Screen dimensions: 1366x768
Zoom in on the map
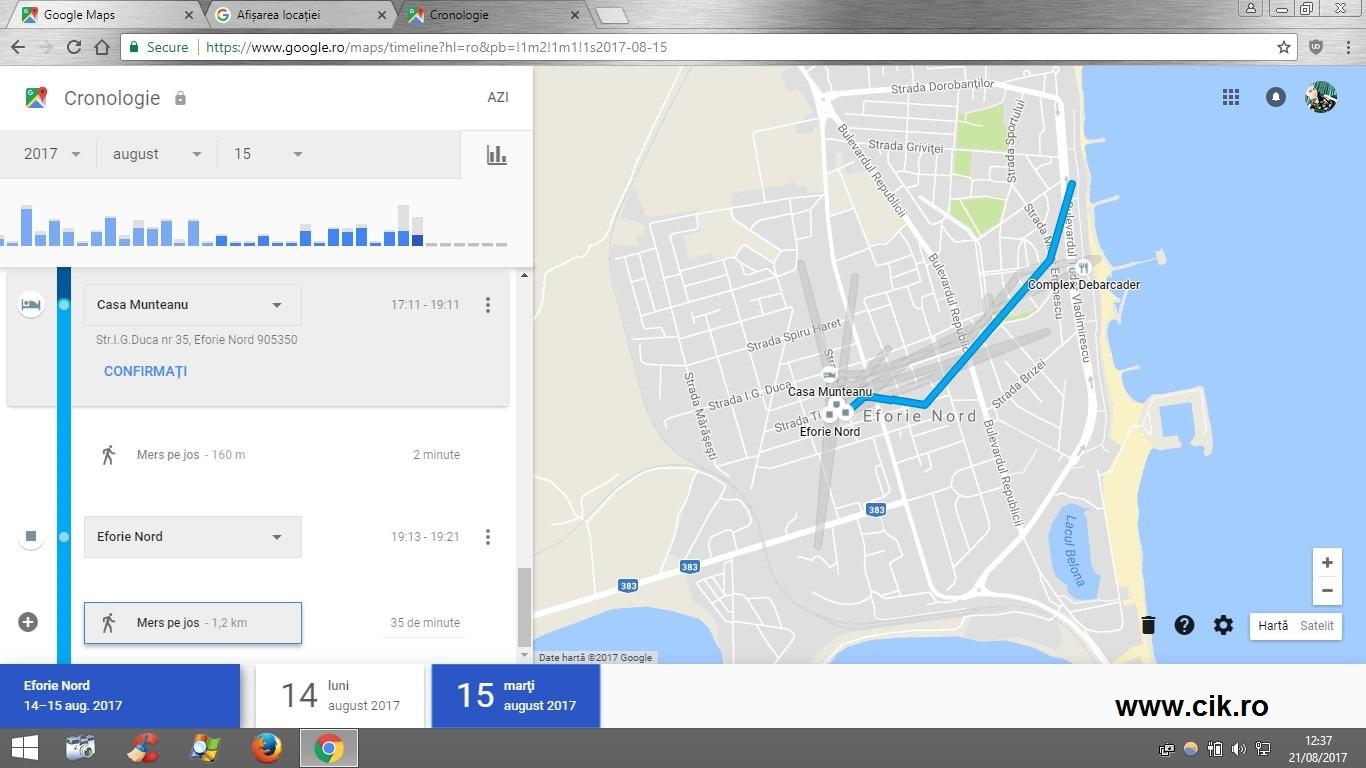(1327, 562)
